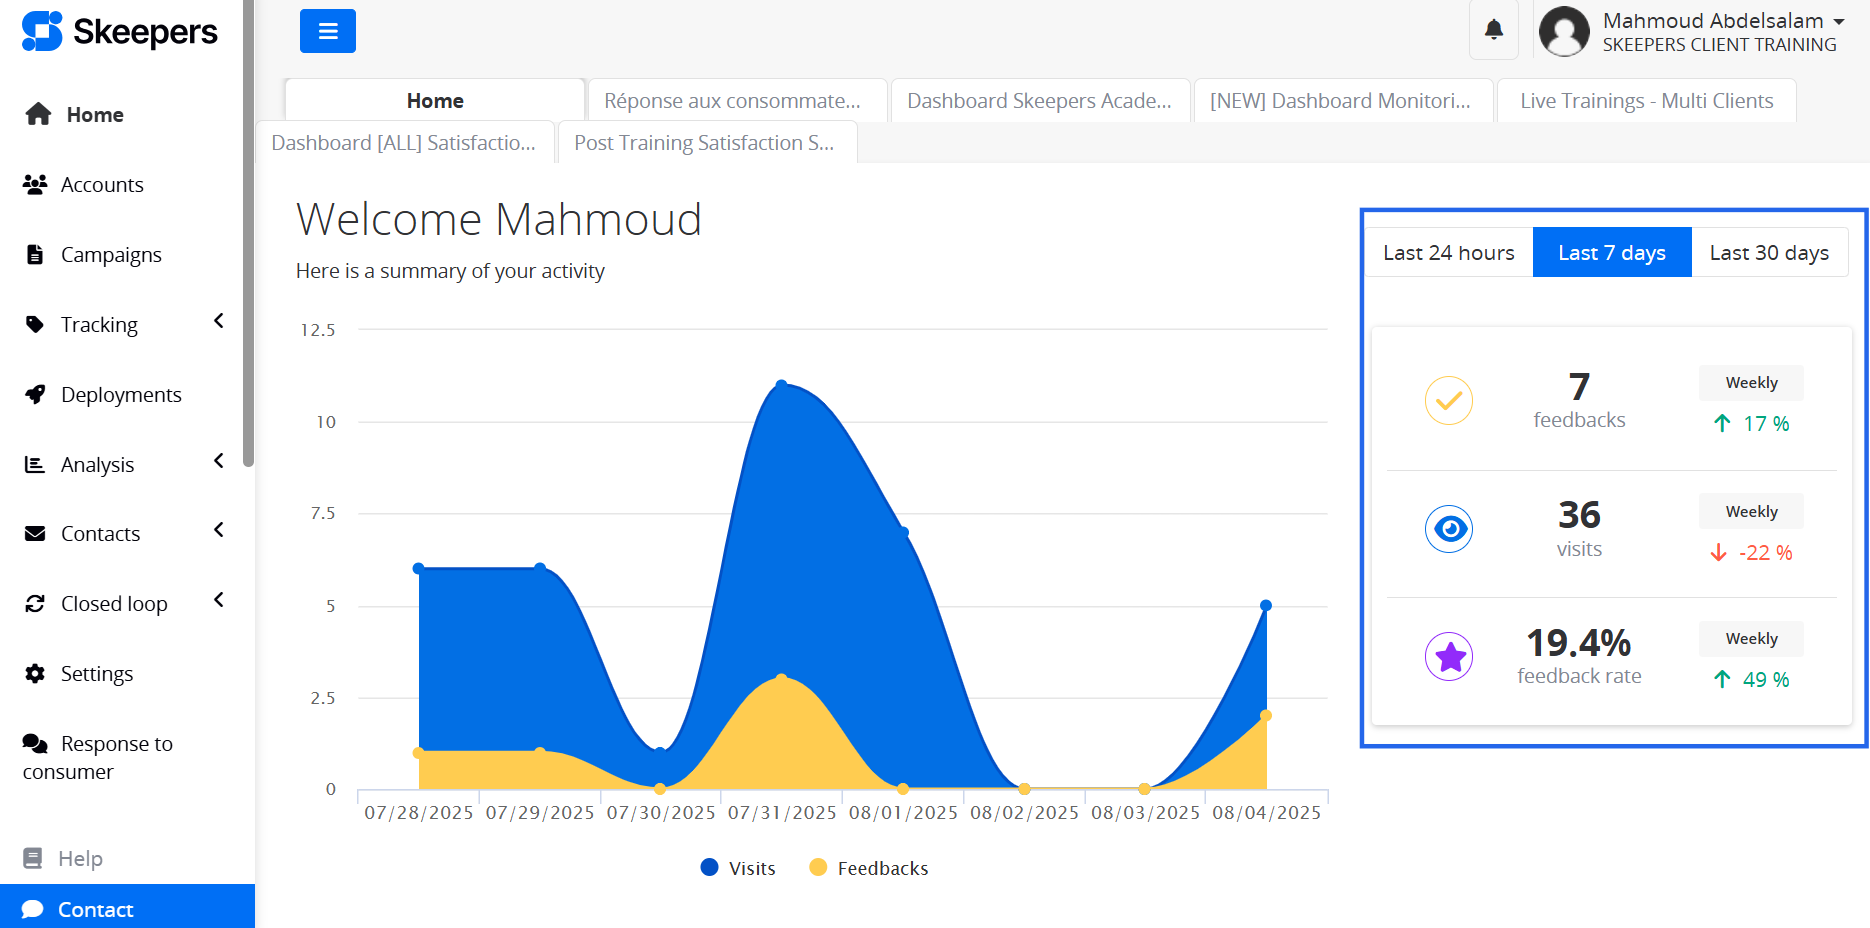Open the Post Training Satisfaction tab
The width and height of the screenshot is (1870, 928).
coord(704,143)
